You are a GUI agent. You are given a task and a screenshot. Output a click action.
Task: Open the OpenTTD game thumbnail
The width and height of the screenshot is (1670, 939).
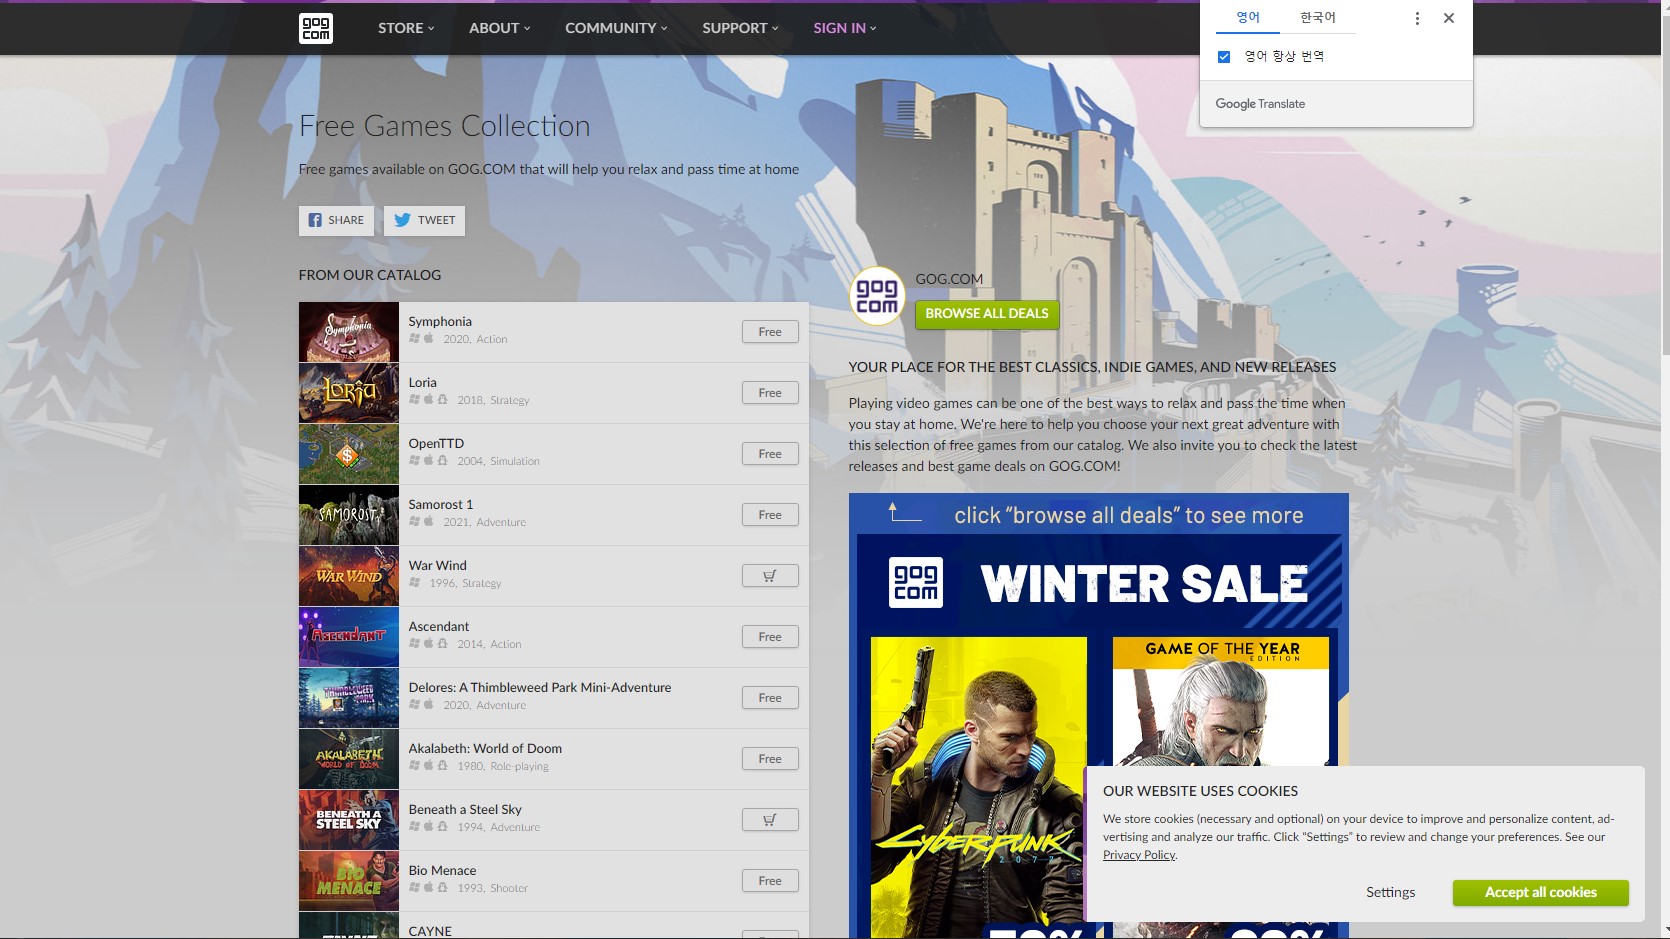point(349,454)
